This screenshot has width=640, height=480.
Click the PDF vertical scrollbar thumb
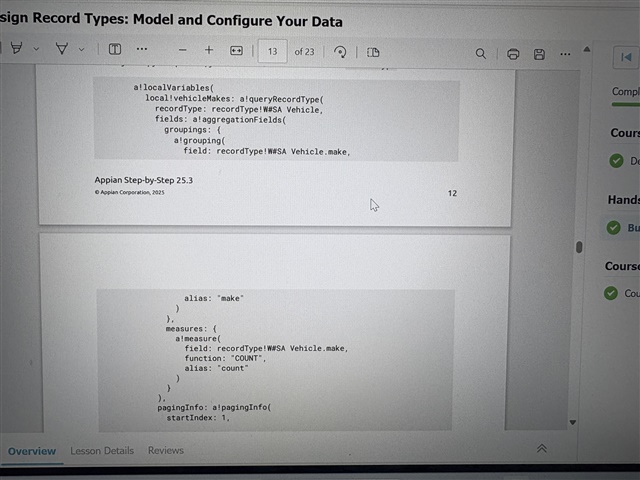point(579,247)
